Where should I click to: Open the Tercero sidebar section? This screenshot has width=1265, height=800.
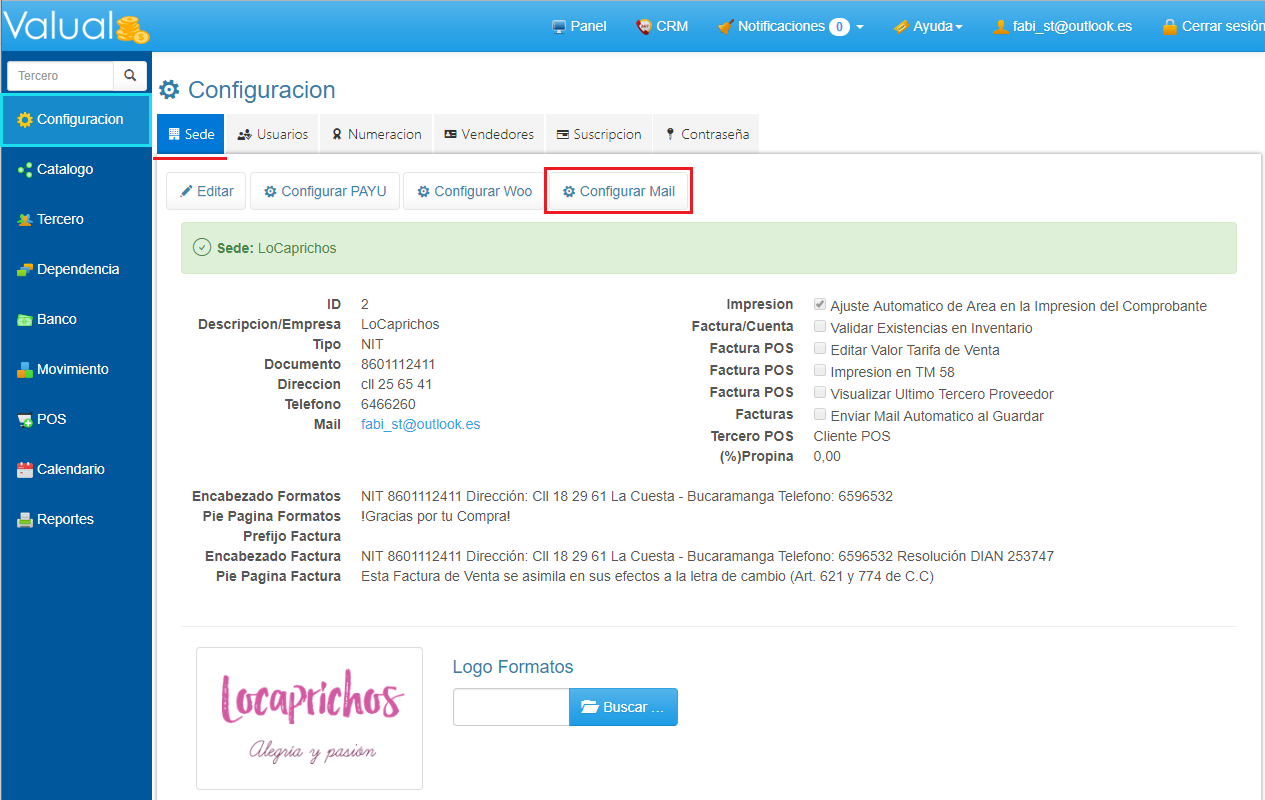pyautogui.click(x=60, y=219)
